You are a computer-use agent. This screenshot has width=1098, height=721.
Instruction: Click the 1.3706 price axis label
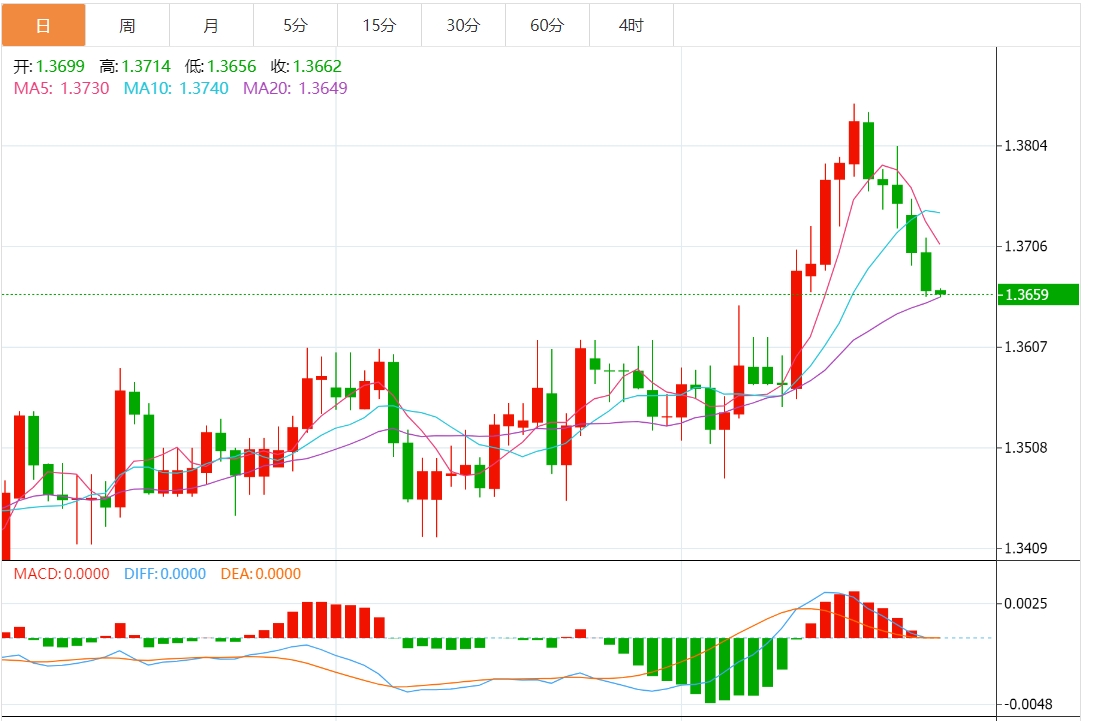1026,246
